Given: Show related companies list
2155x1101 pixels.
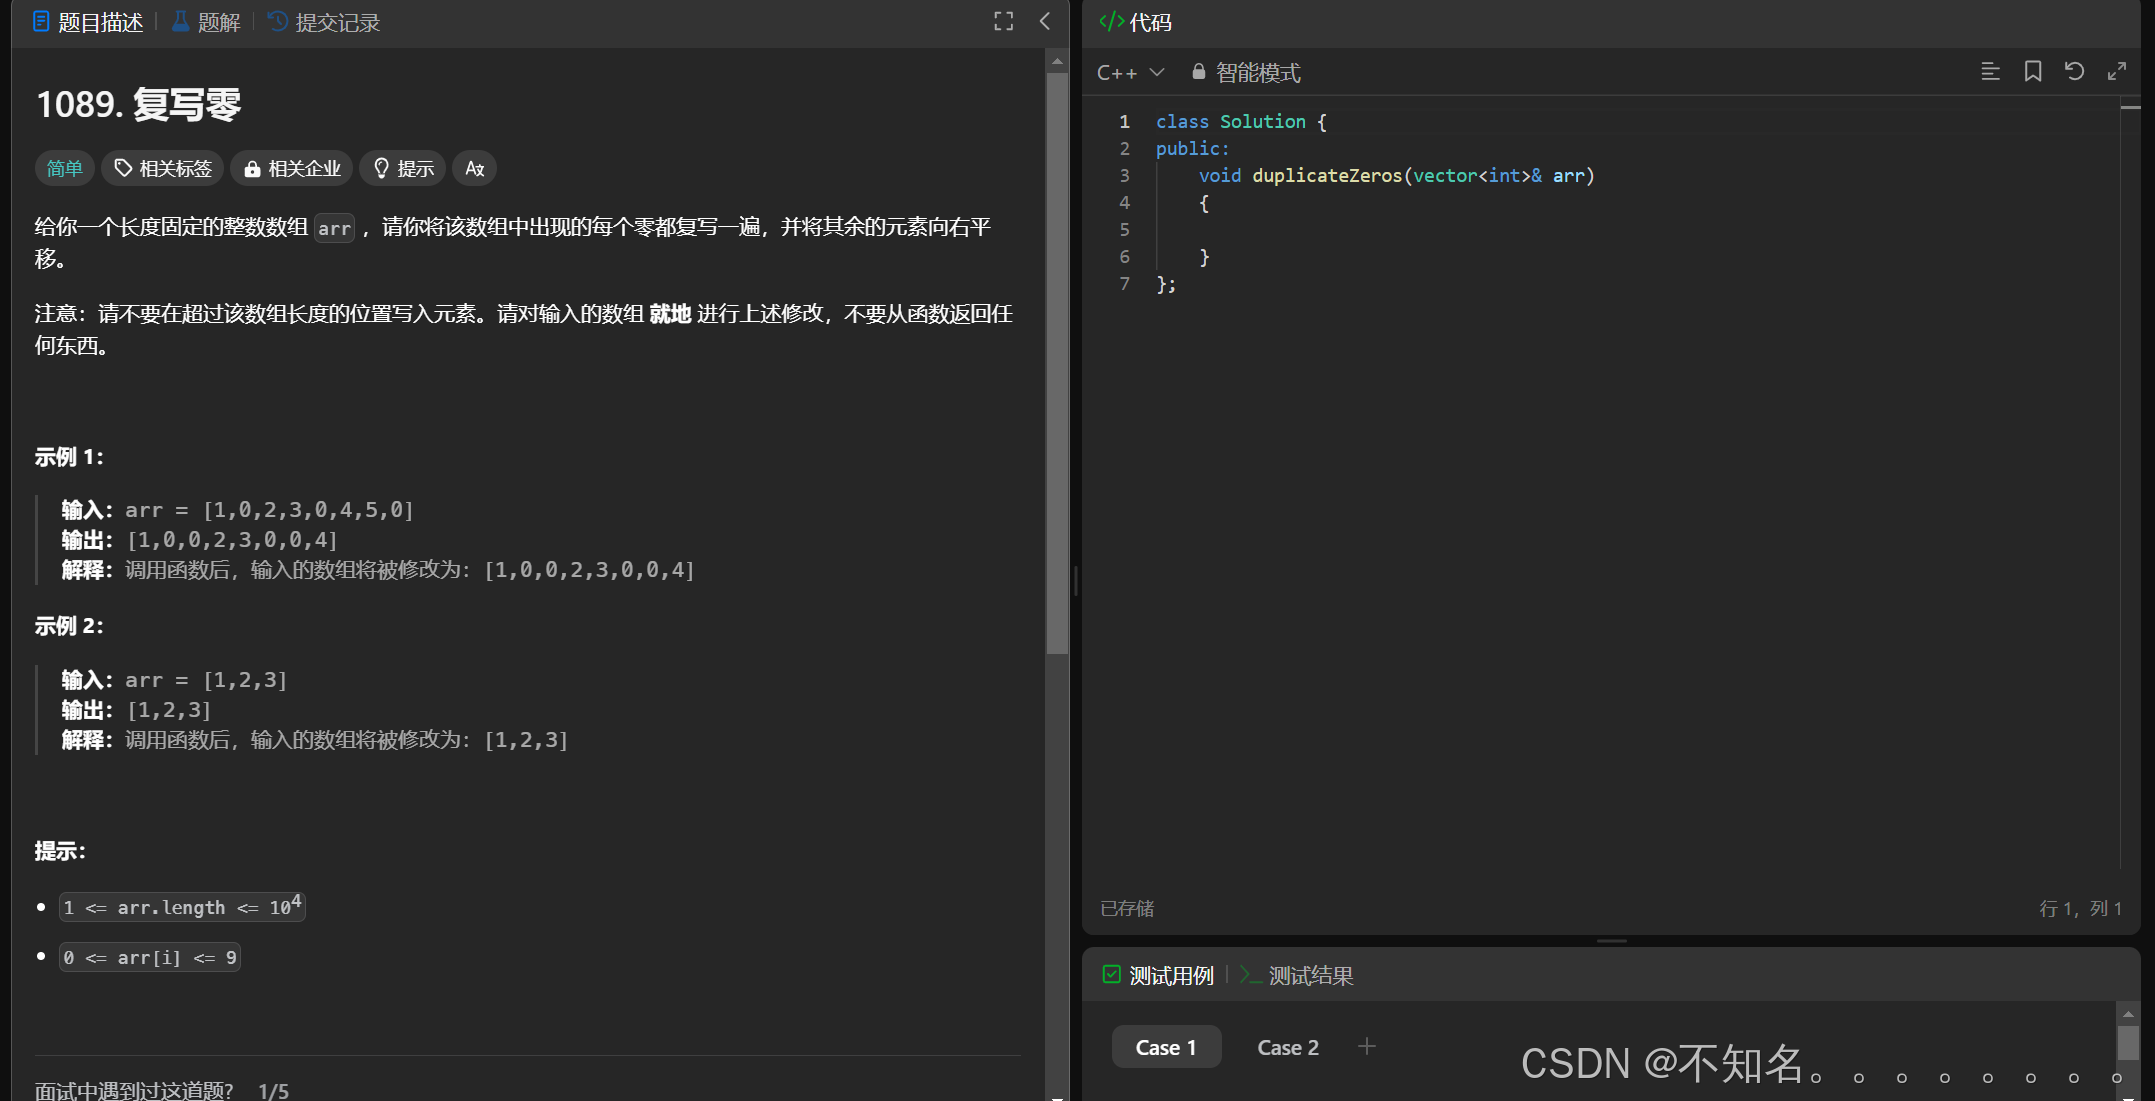Looking at the screenshot, I should (x=292, y=168).
